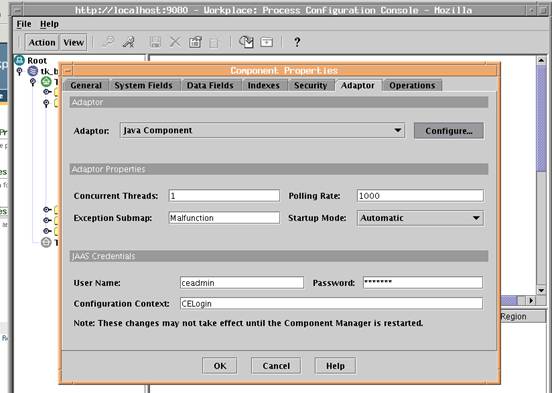Select the Root label in the tree
This screenshot has height=393, width=552.
pos(37,61)
